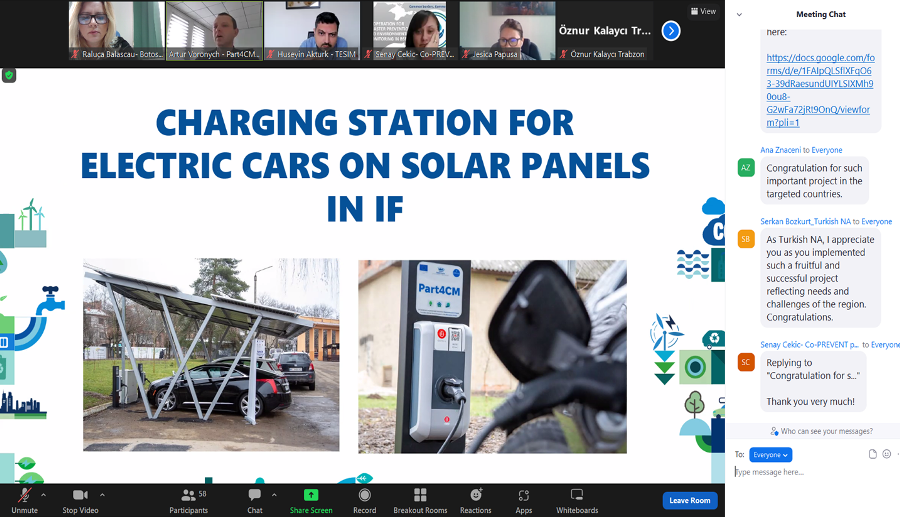Open emoji picker in chat input
This screenshot has width=900, height=517.
(887, 454)
